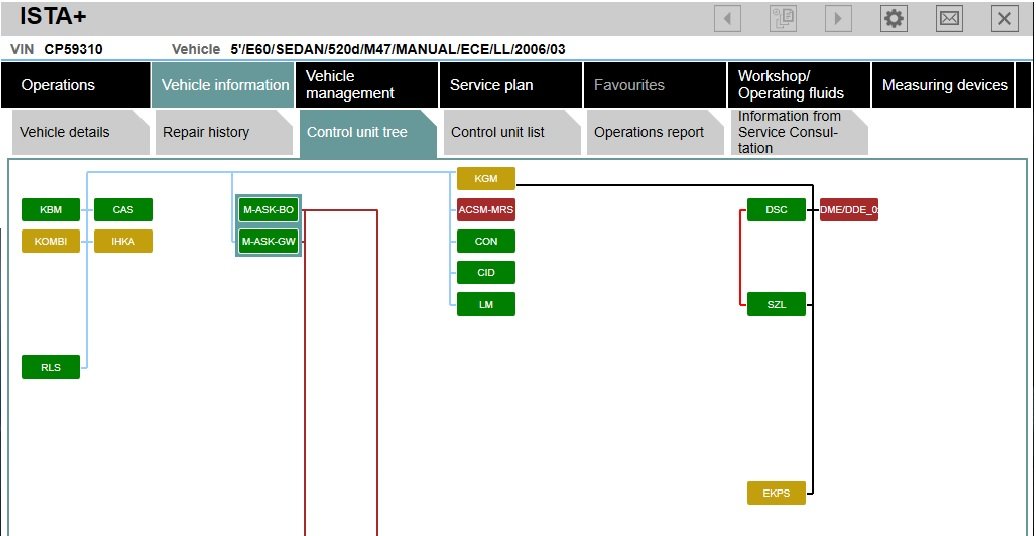Click the back arrow navigation icon
Viewport: 1036px width, 536px height.
727,18
